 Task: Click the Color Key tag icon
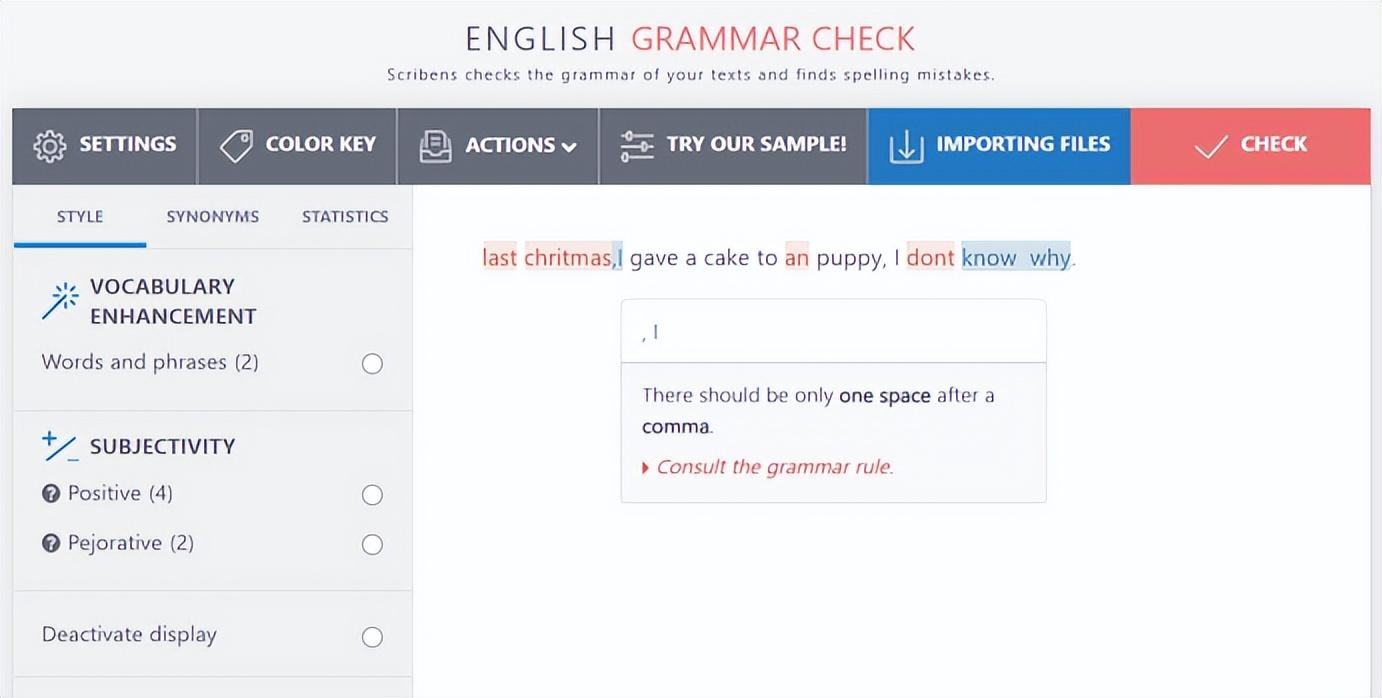236,145
